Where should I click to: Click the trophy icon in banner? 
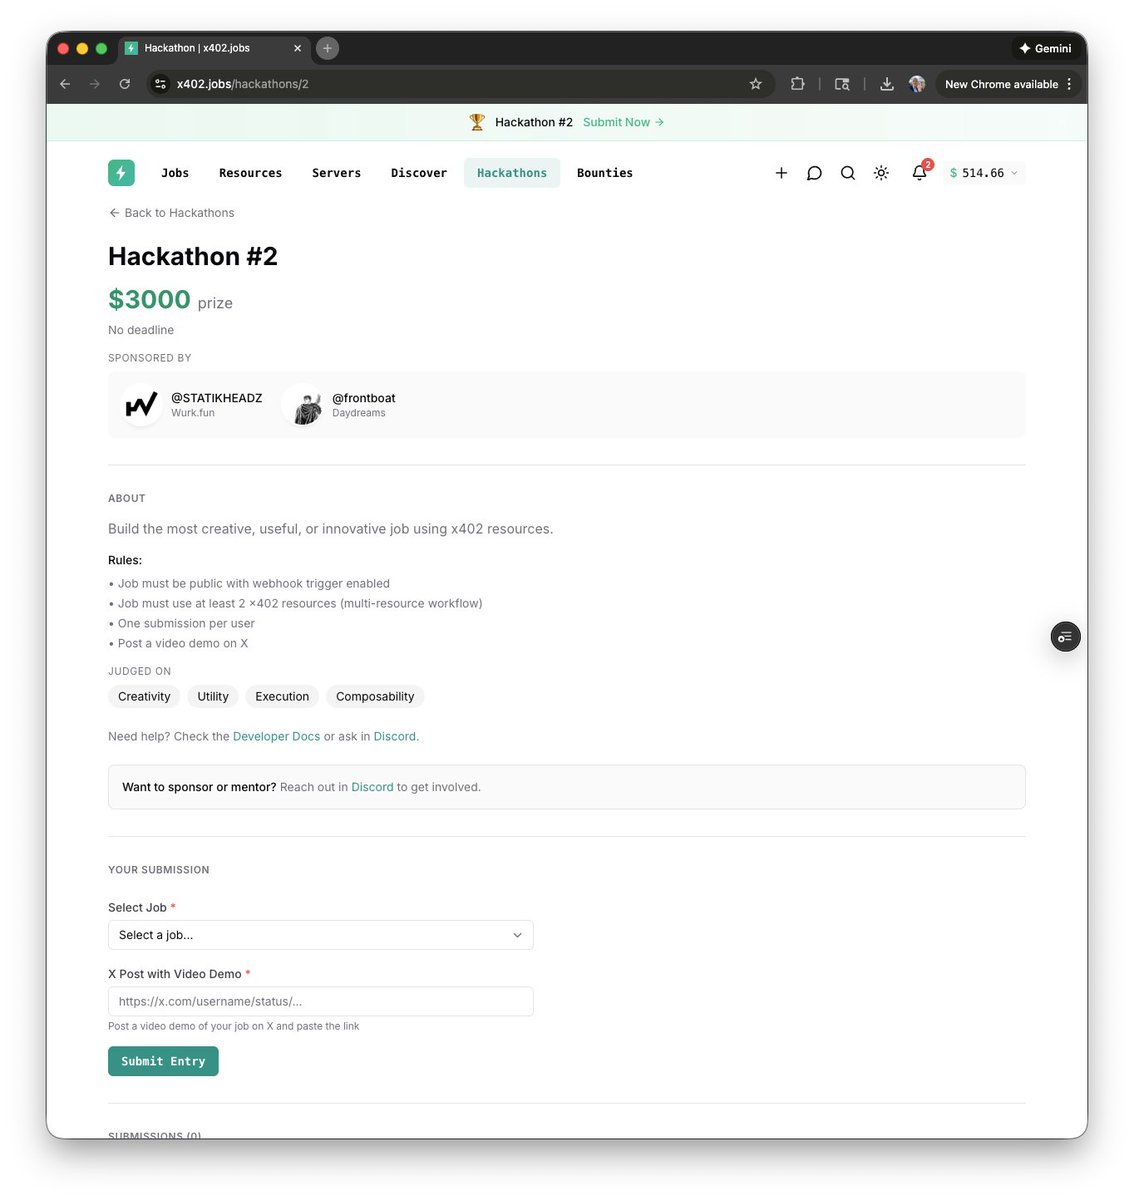(477, 122)
